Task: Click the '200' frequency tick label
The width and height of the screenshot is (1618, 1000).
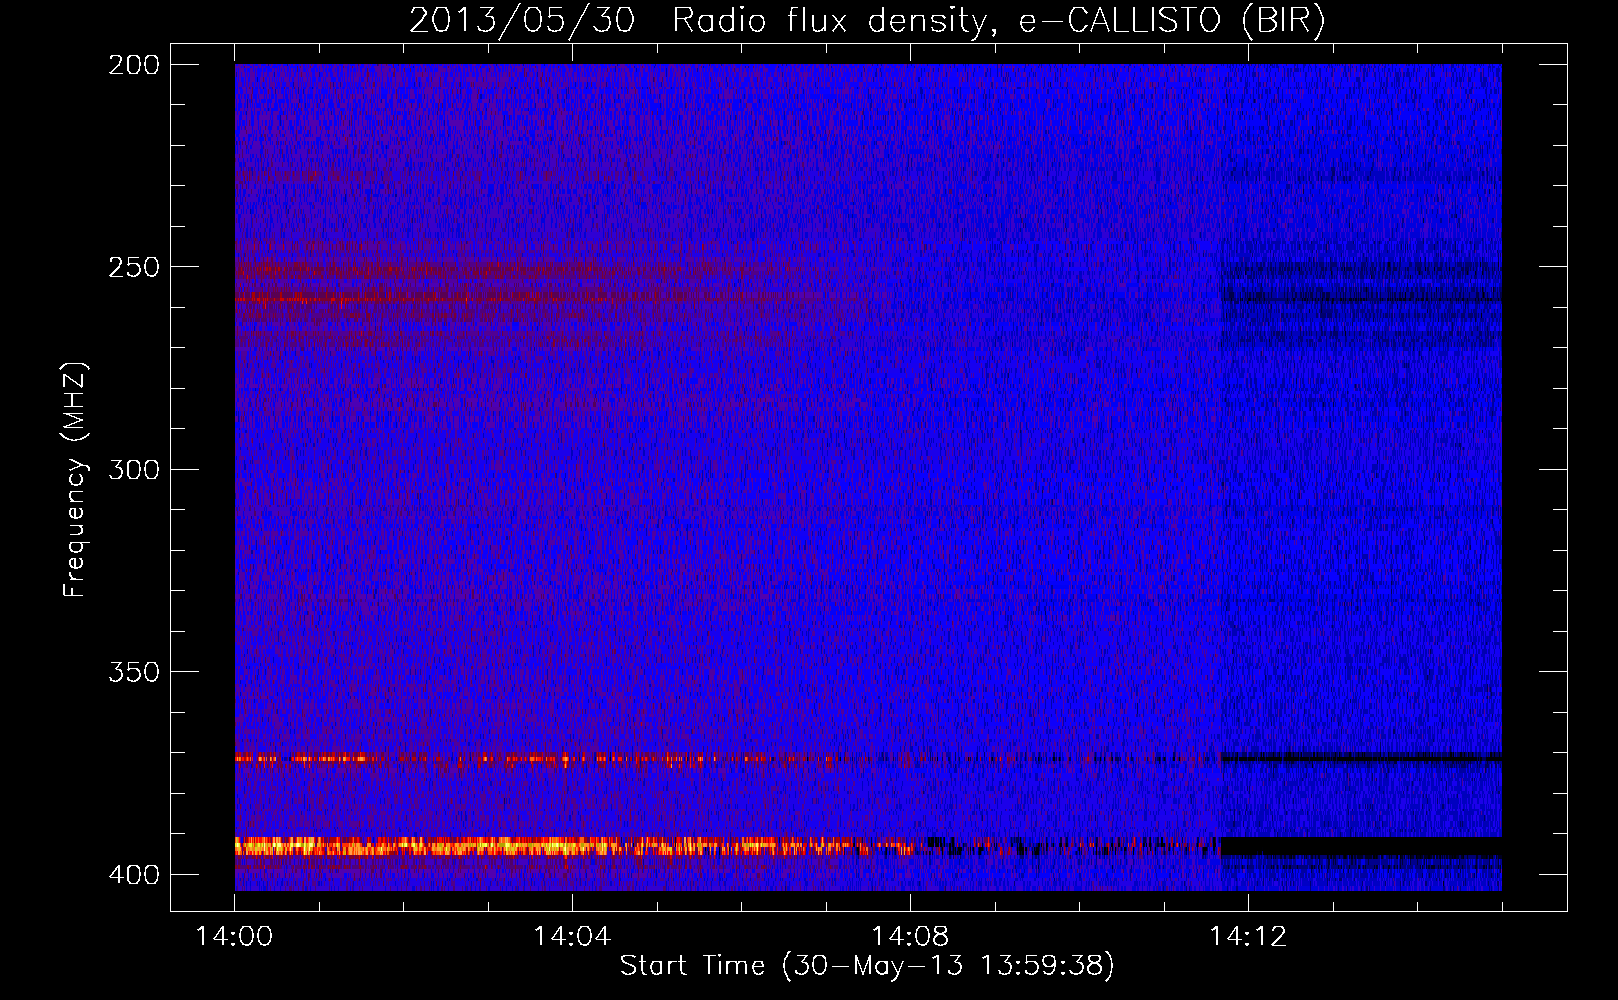Action: pos(134,65)
